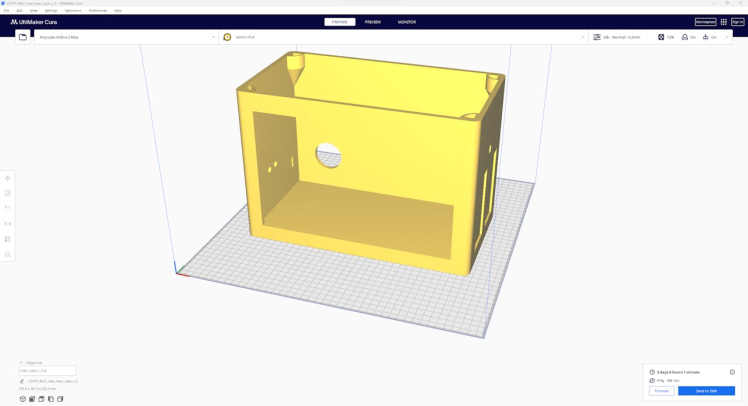The image size is (748, 406).
Task: Click the job name CFFP main case text
Action: (53, 381)
